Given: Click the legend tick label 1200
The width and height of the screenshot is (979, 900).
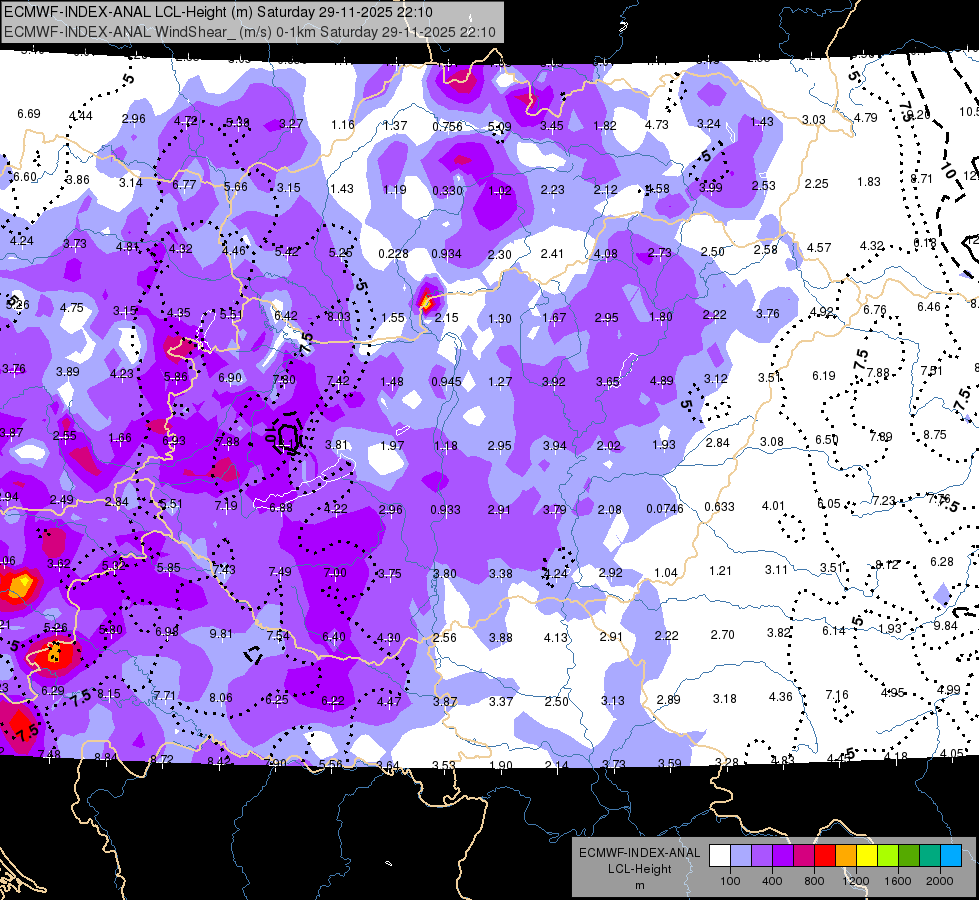Looking at the screenshot, I should [855, 881].
